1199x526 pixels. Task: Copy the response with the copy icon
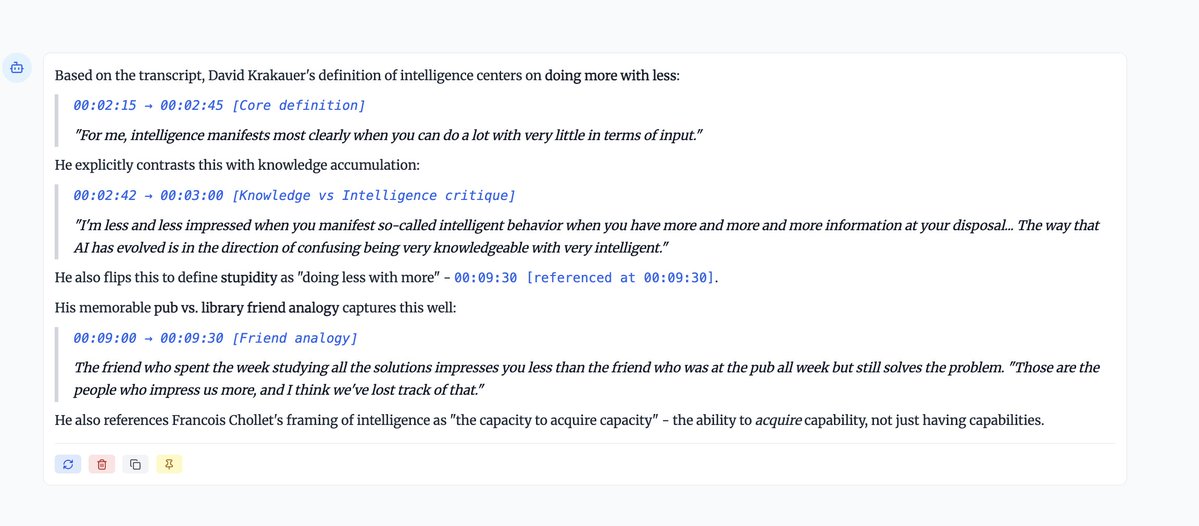coord(136,464)
